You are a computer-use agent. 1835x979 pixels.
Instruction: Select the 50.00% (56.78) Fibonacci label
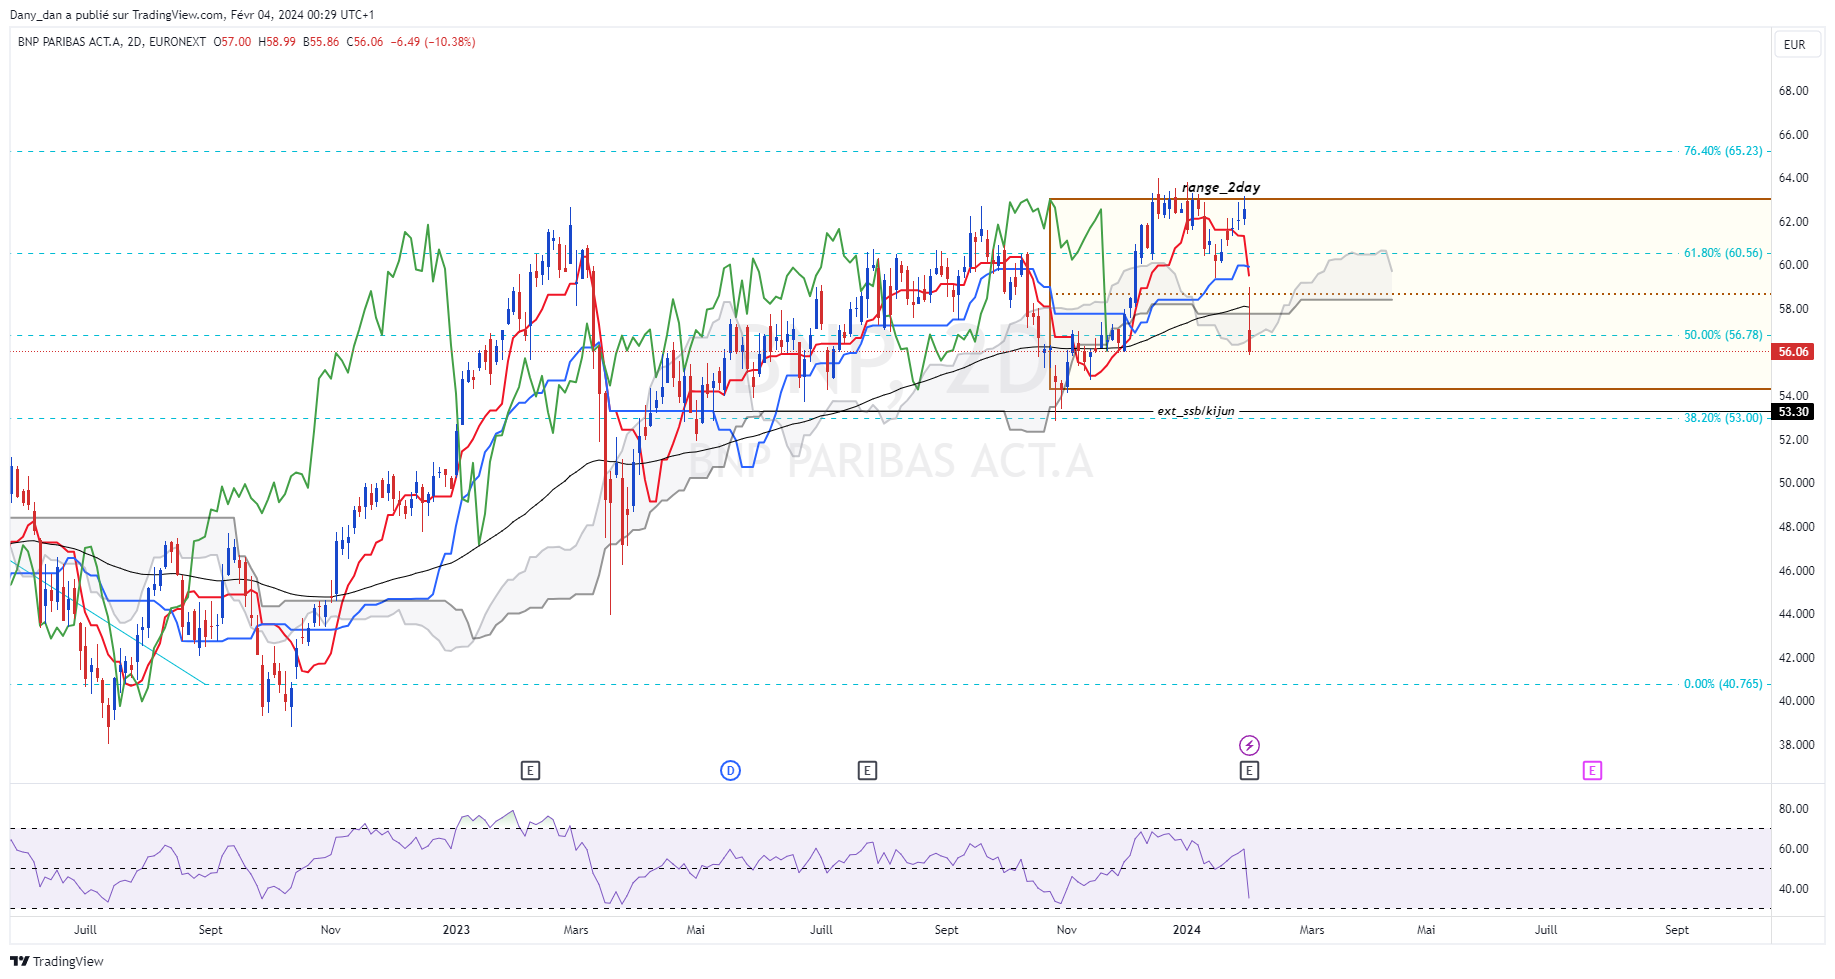tap(1723, 335)
